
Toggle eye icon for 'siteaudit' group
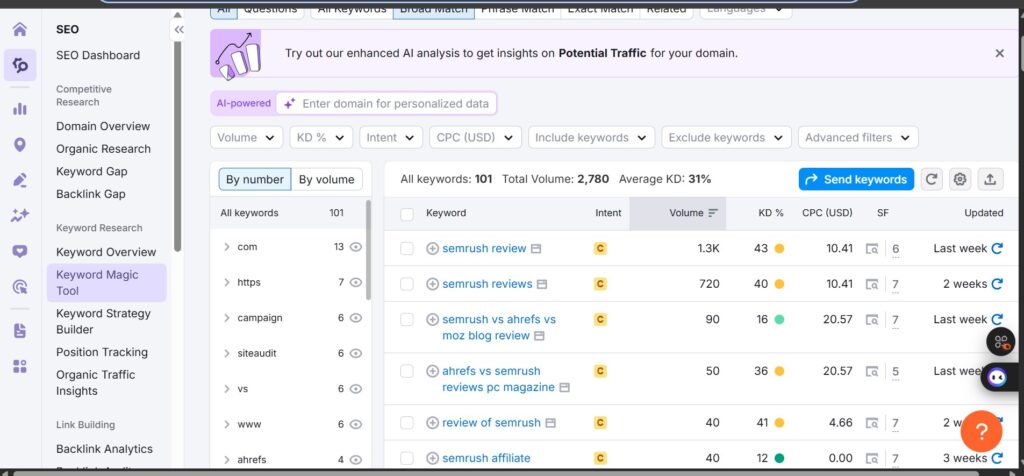pyautogui.click(x=355, y=353)
